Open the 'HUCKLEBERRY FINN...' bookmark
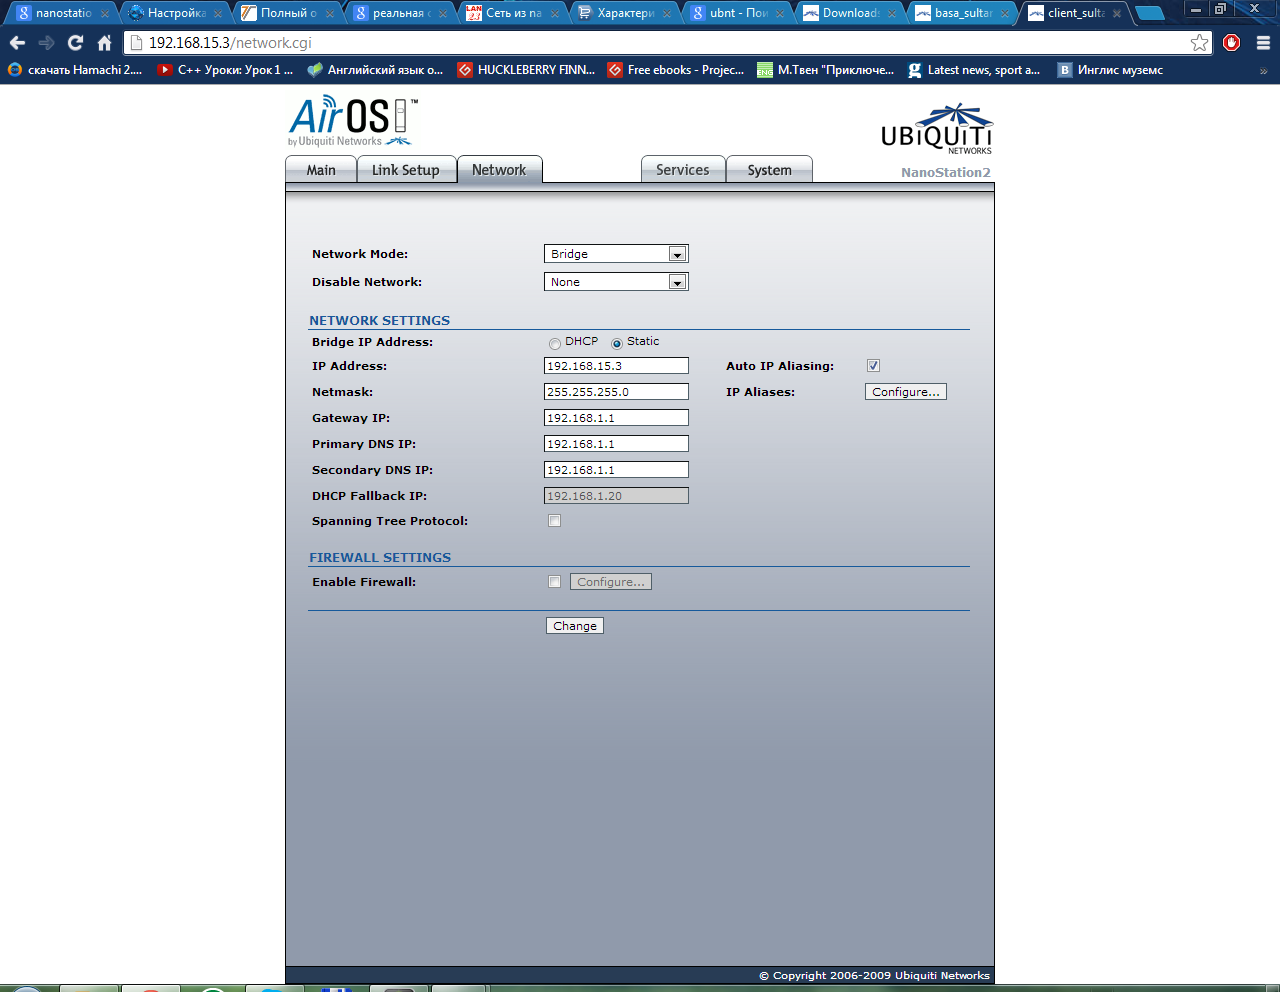1280x992 pixels. (526, 70)
